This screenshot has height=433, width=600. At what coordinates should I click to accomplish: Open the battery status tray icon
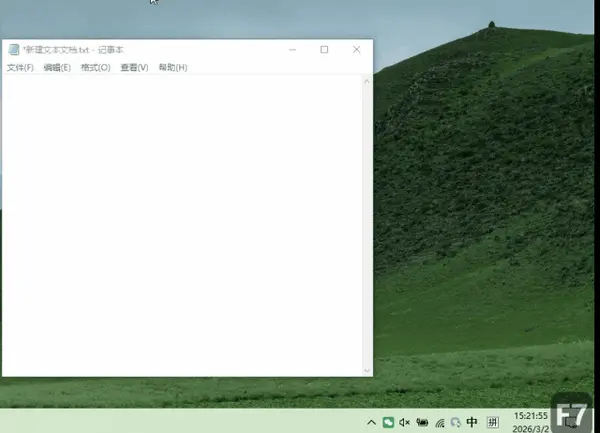point(422,422)
